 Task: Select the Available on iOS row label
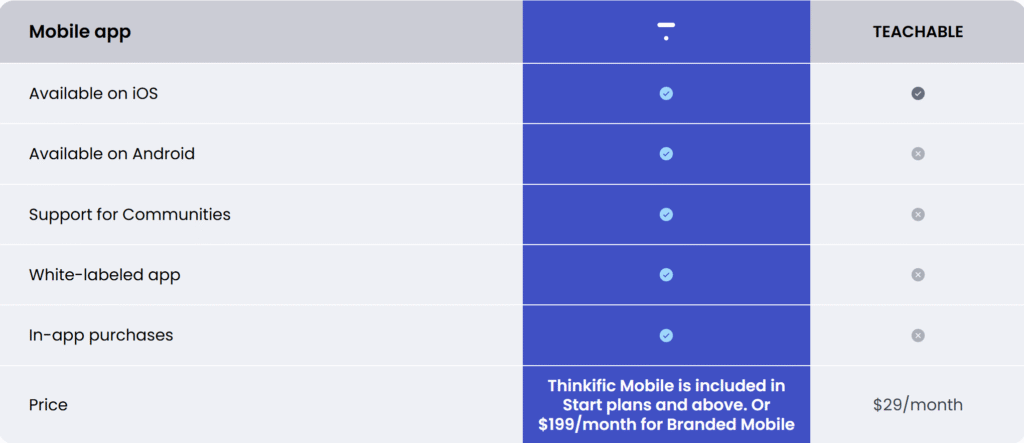(93, 93)
